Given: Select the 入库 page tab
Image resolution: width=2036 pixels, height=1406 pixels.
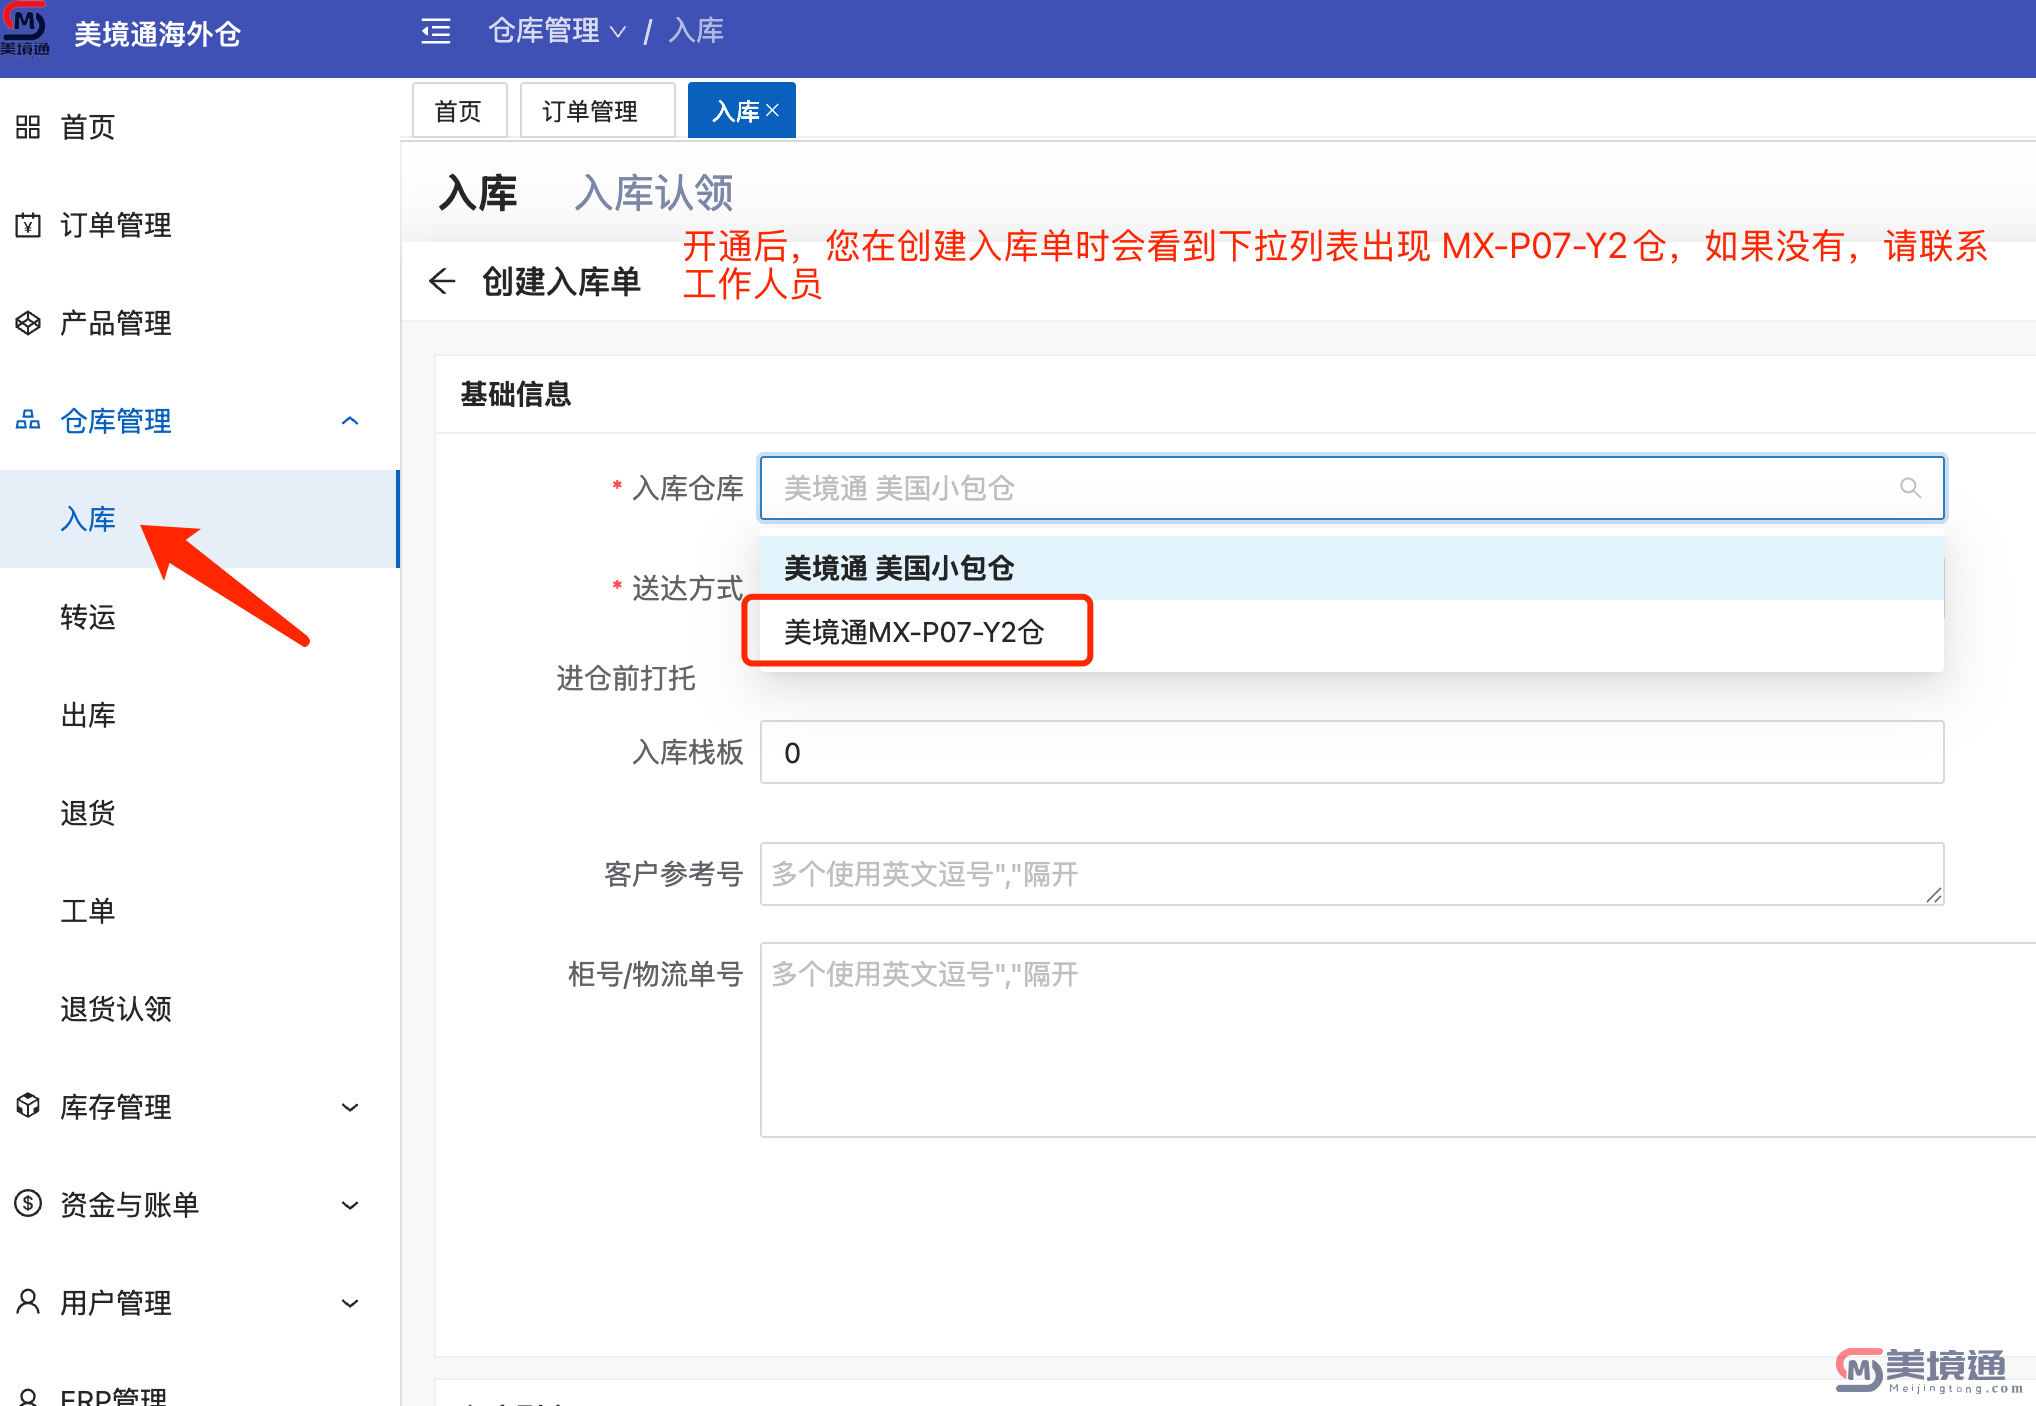Looking at the screenshot, I should click(735, 110).
